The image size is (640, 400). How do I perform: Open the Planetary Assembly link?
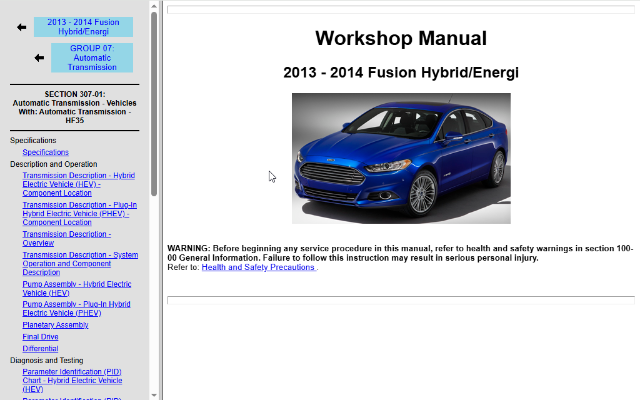pos(55,325)
